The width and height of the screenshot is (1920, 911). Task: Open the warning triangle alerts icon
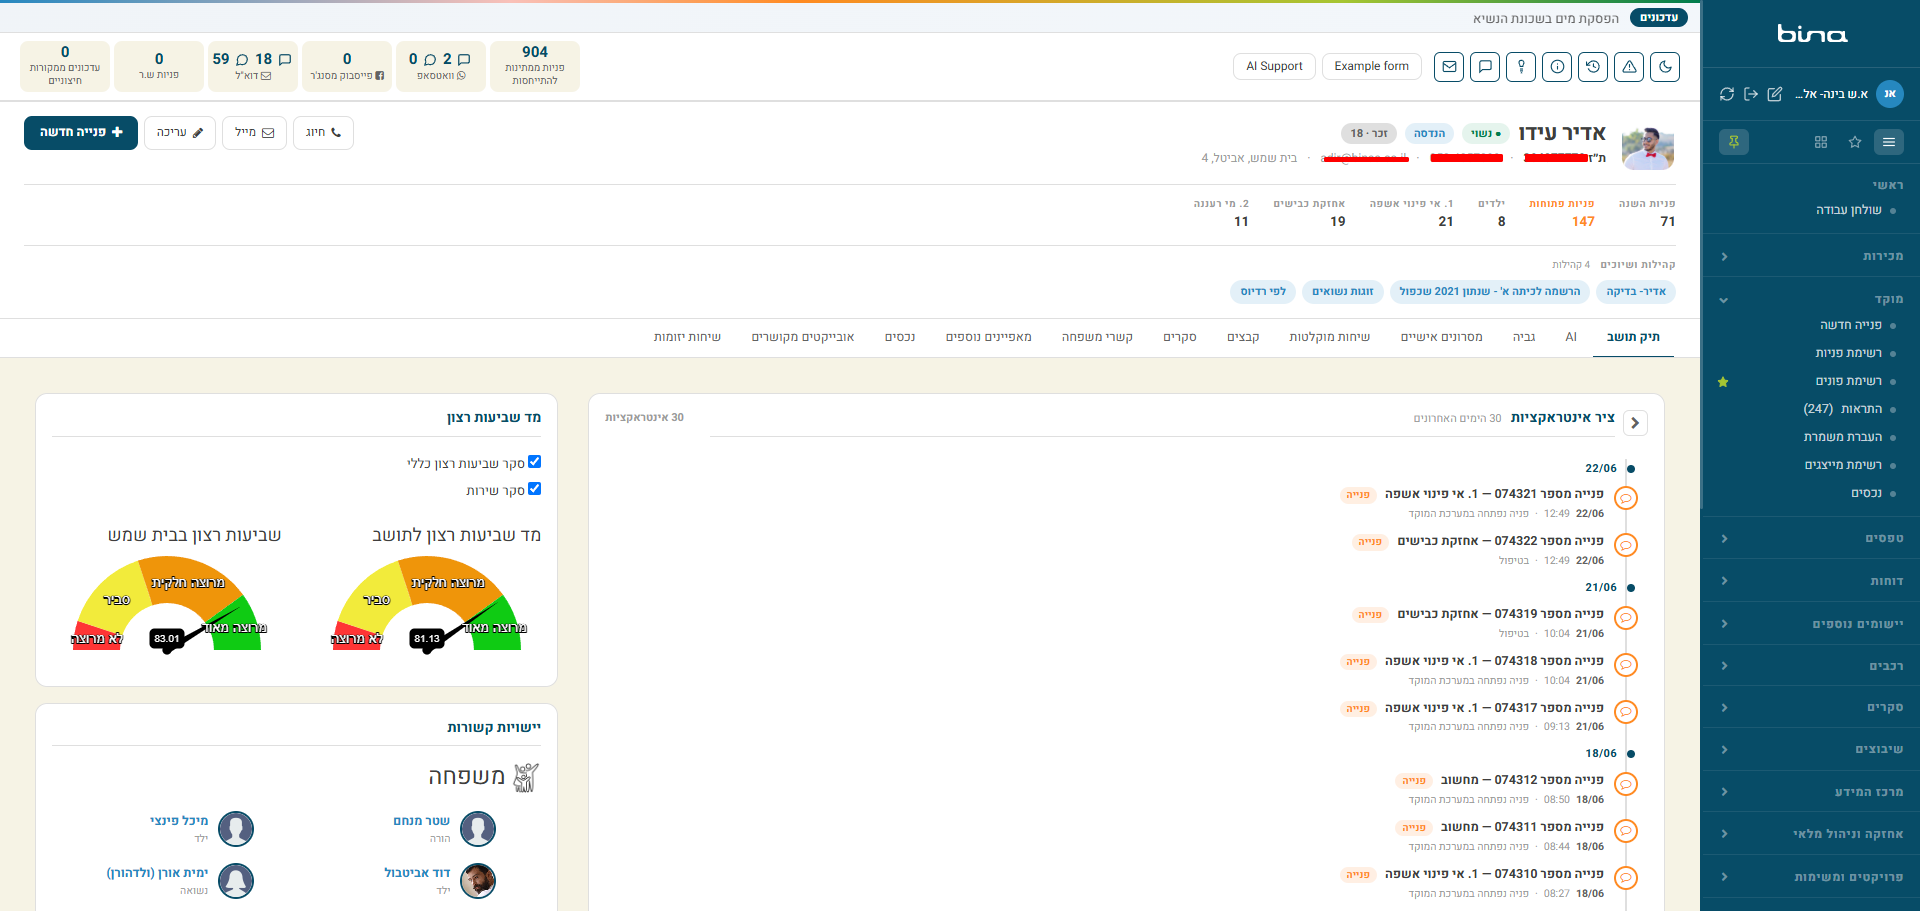coord(1629,67)
